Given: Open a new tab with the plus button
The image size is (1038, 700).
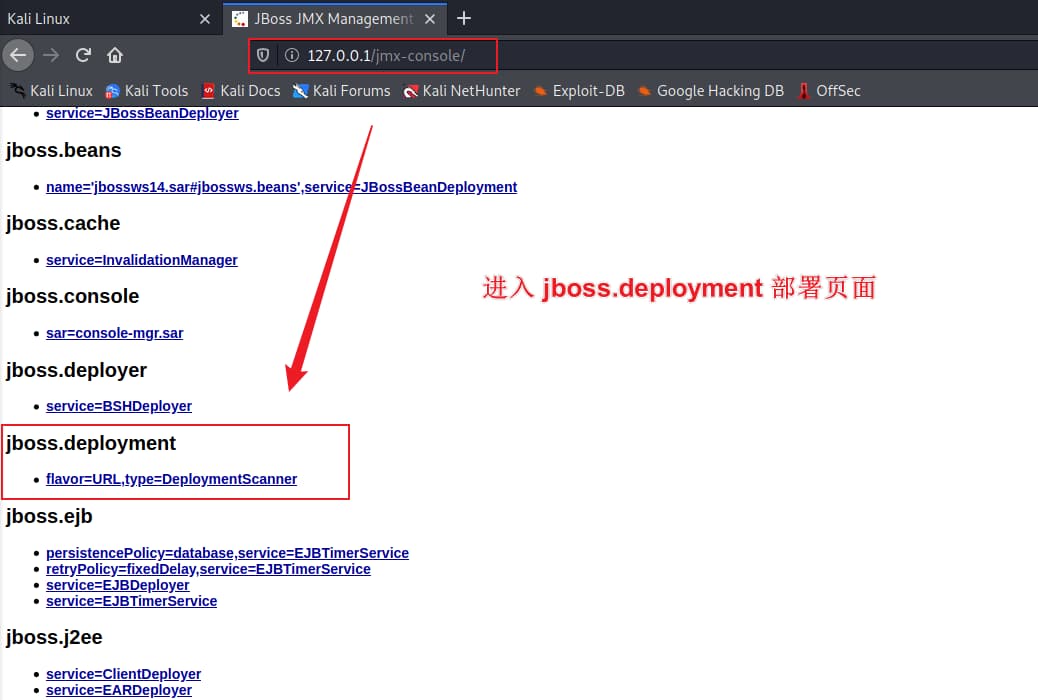Looking at the screenshot, I should click(x=464, y=18).
